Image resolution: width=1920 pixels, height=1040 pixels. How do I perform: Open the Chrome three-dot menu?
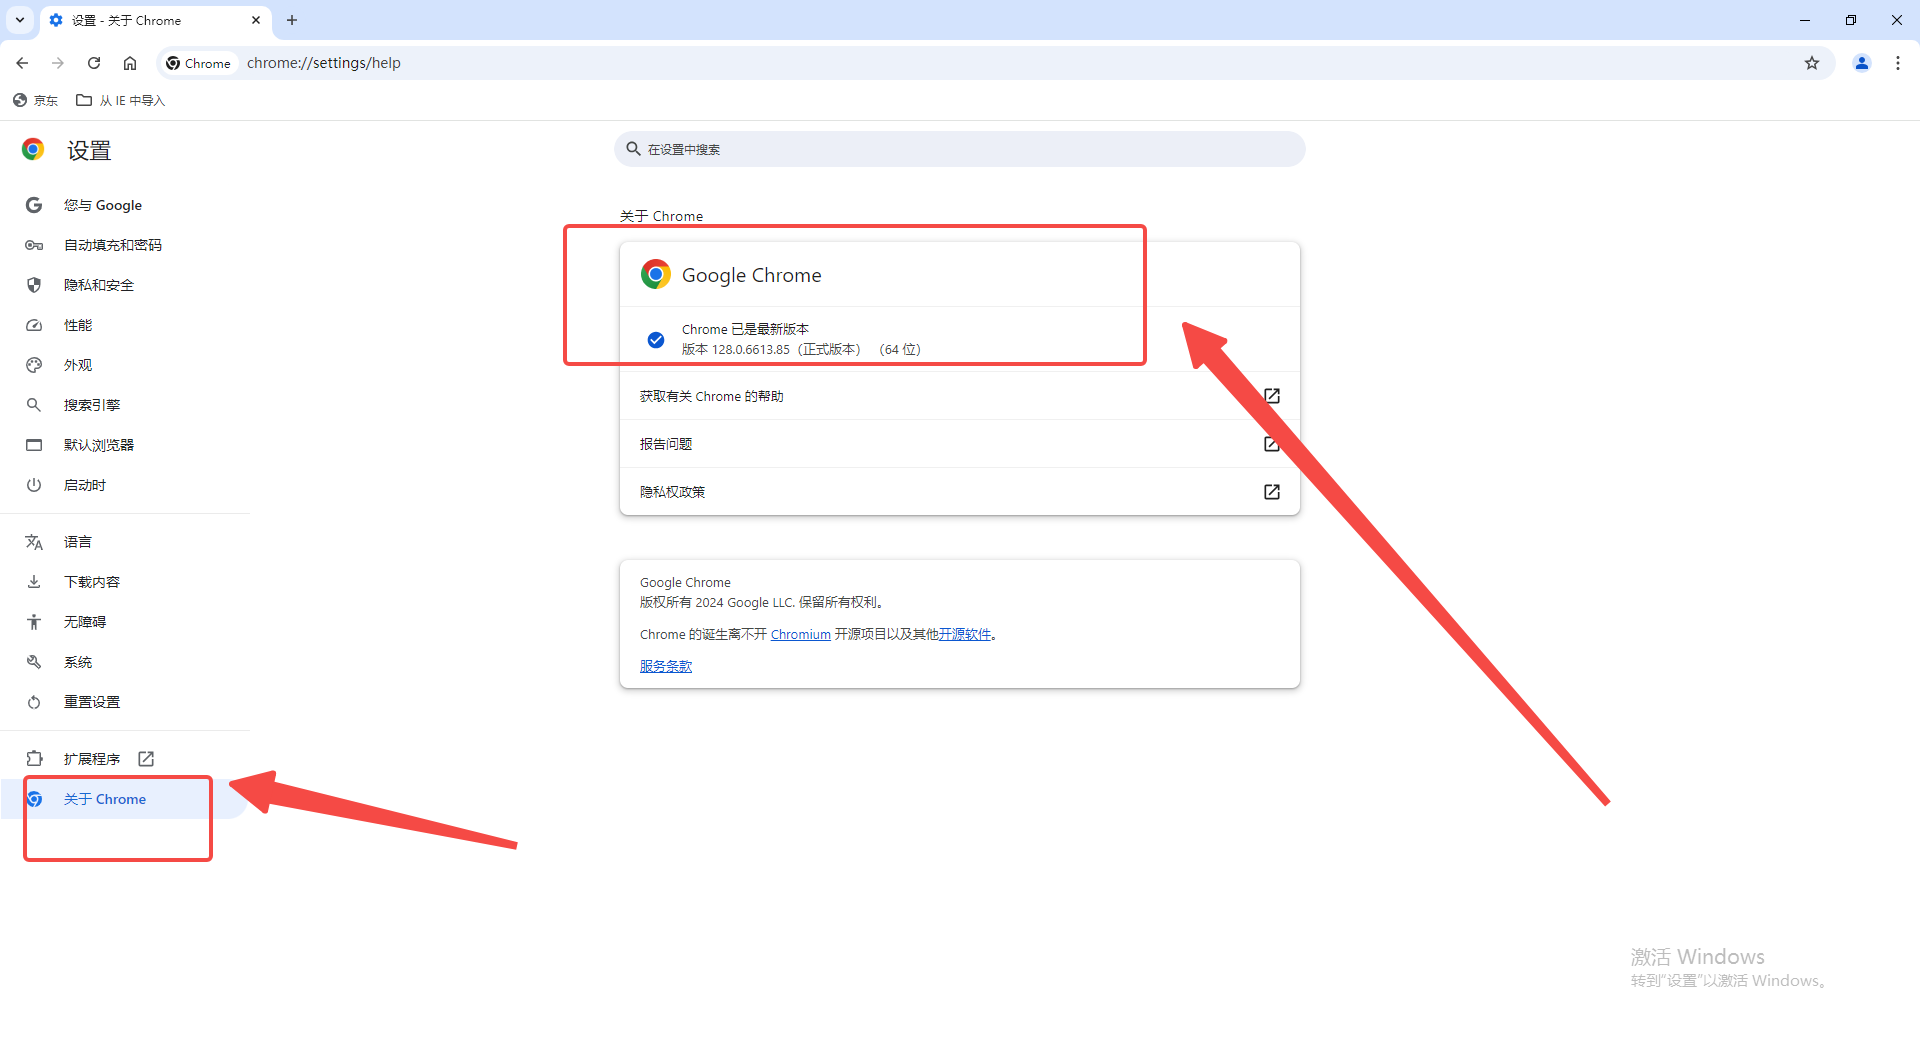point(1898,63)
